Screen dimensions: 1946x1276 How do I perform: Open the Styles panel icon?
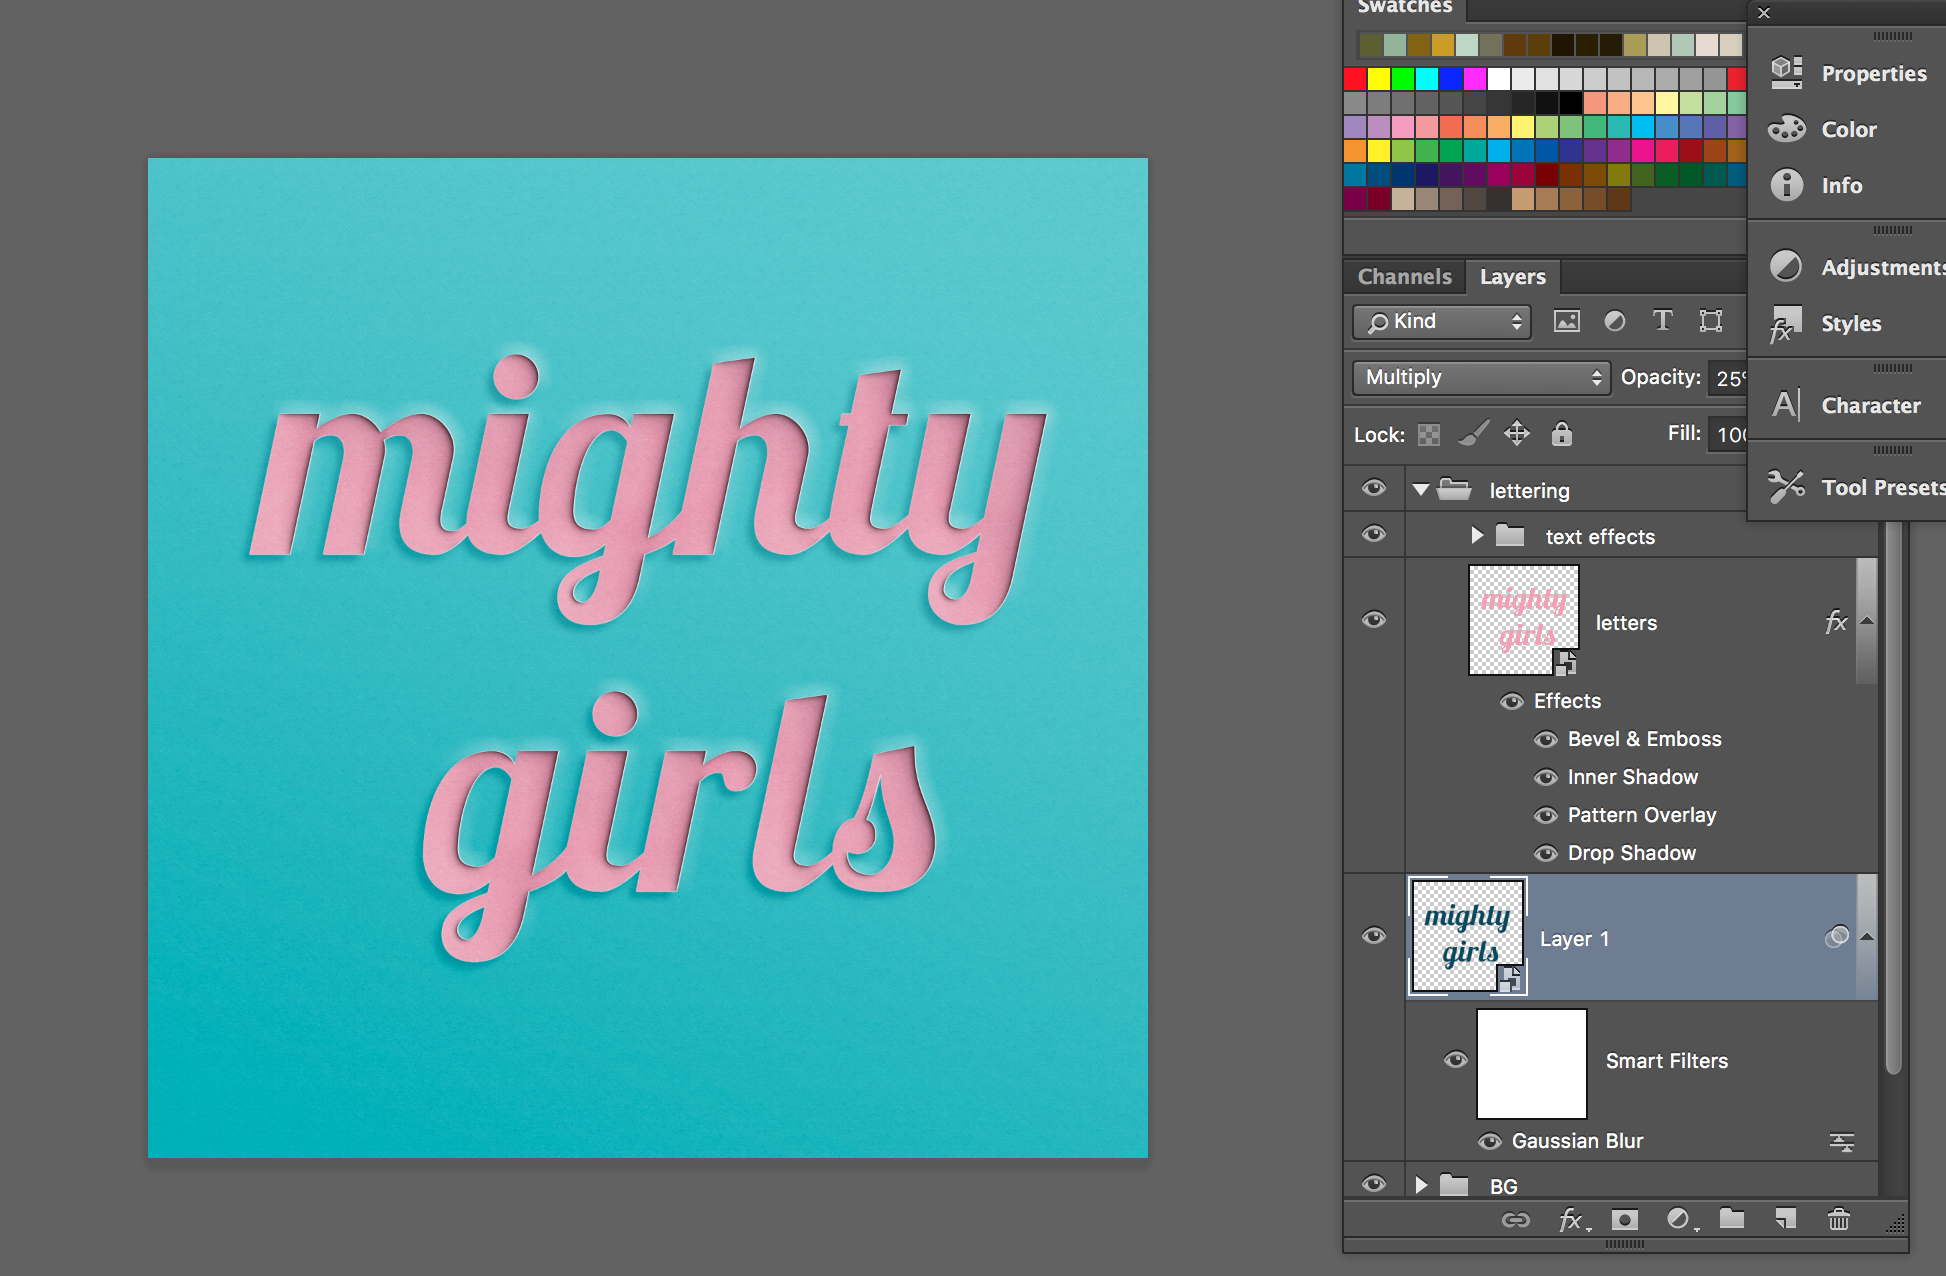(1786, 323)
